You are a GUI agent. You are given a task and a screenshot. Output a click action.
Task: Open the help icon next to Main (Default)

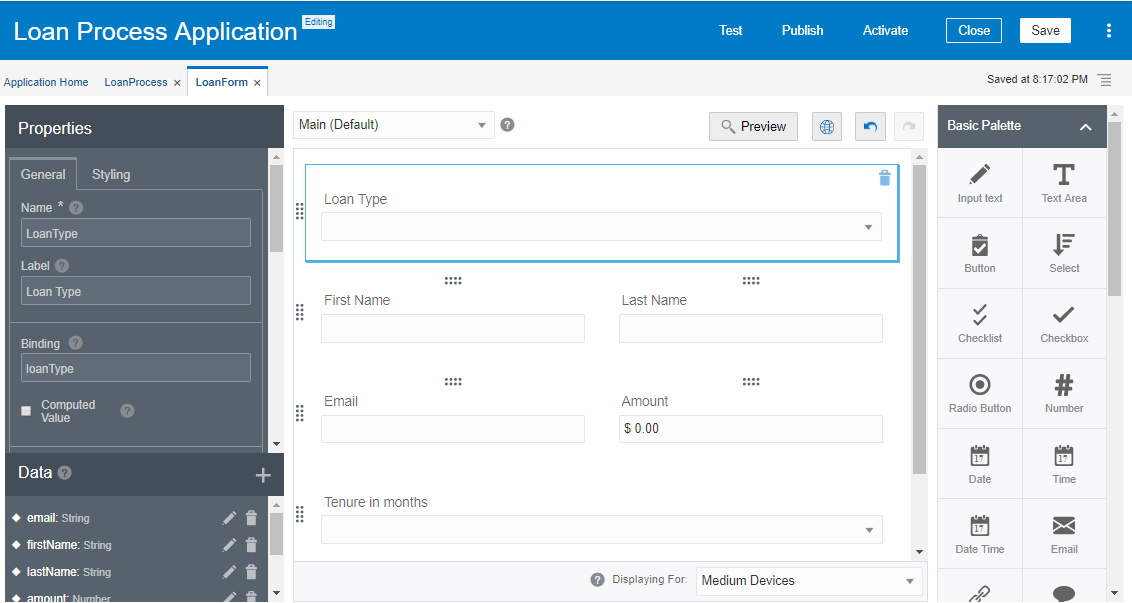click(508, 125)
